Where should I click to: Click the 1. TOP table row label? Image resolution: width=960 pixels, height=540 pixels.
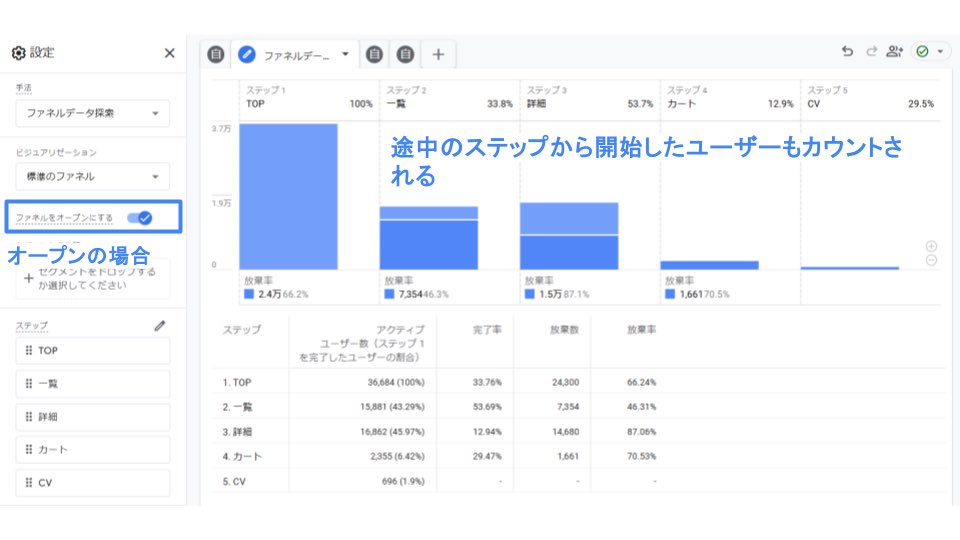click(x=236, y=383)
